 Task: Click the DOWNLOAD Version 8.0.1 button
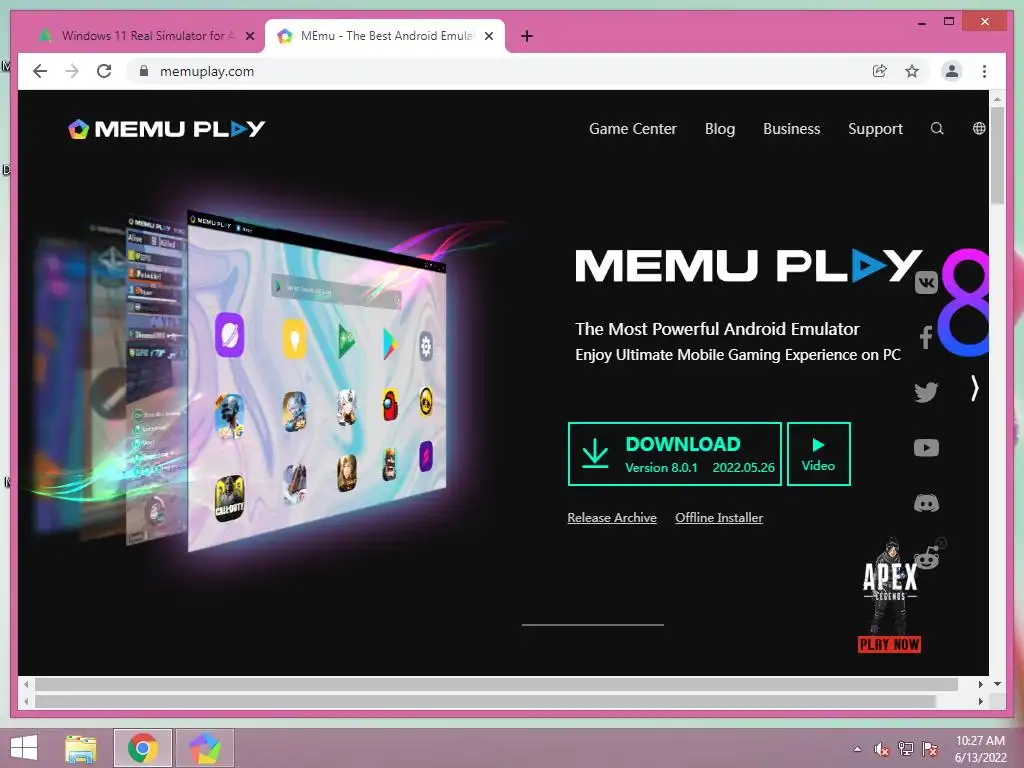[675, 454]
